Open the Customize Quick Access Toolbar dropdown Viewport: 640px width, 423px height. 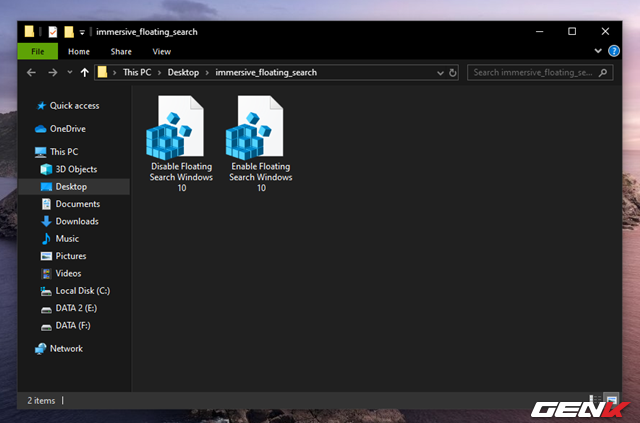pos(82,32)
